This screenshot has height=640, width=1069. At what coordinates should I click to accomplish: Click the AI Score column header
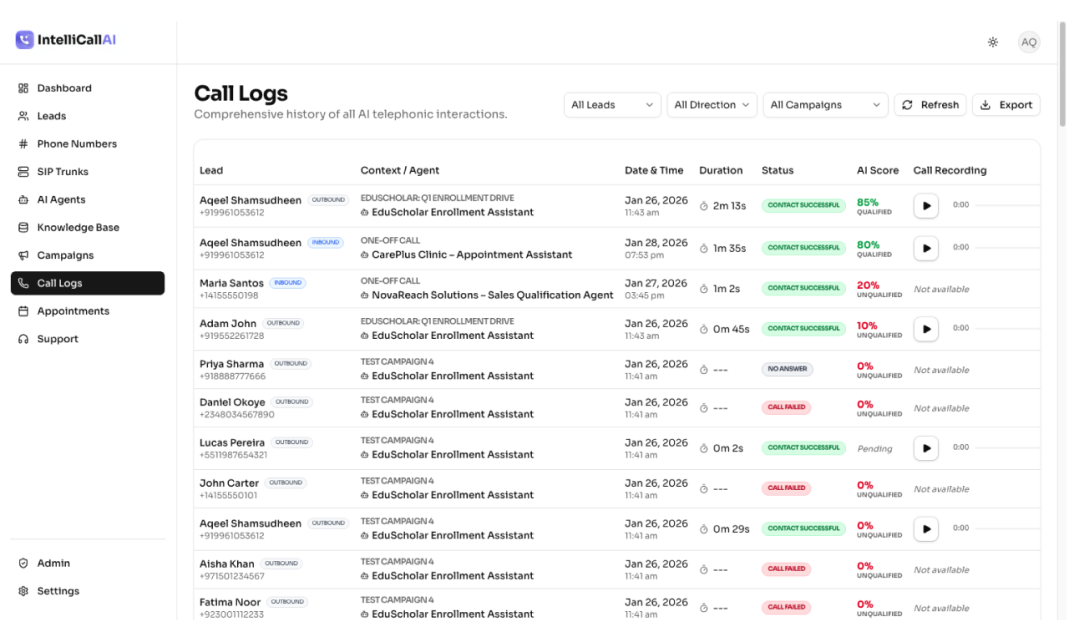(x=877, y=170)
